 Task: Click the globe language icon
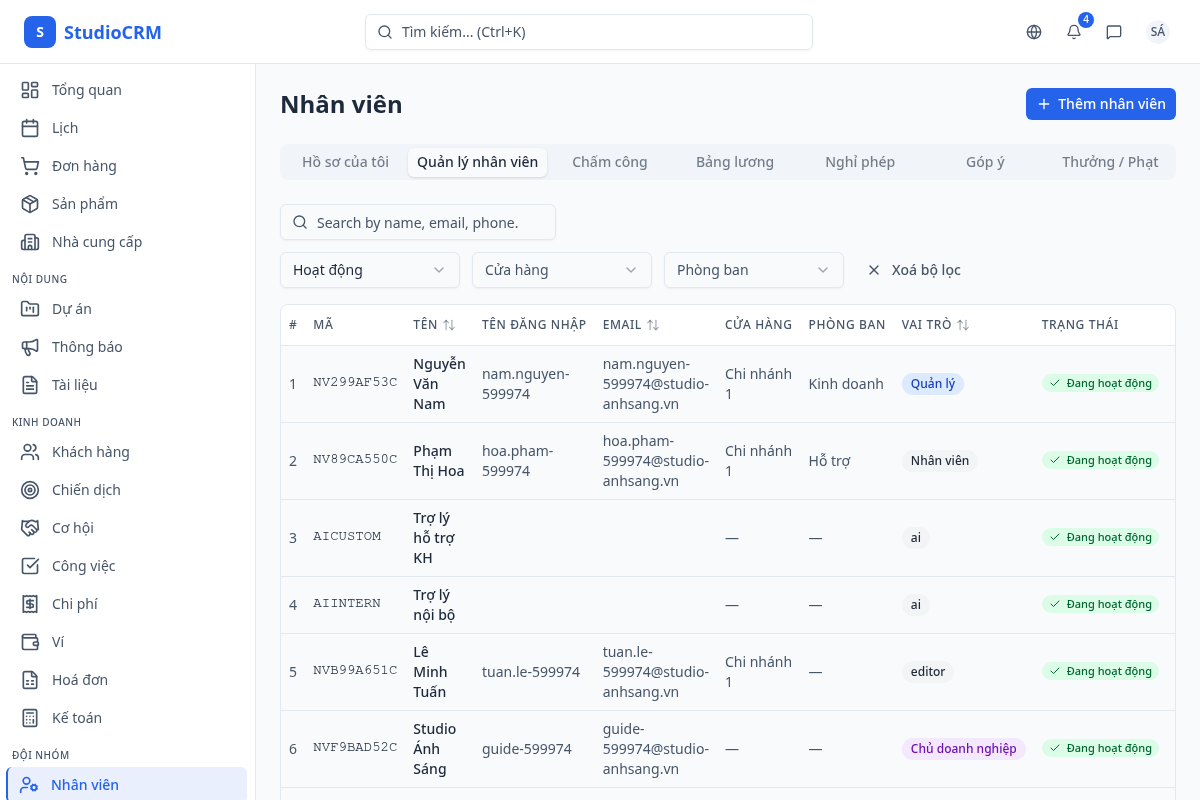pyautogui.click(x=1034, y=32)
